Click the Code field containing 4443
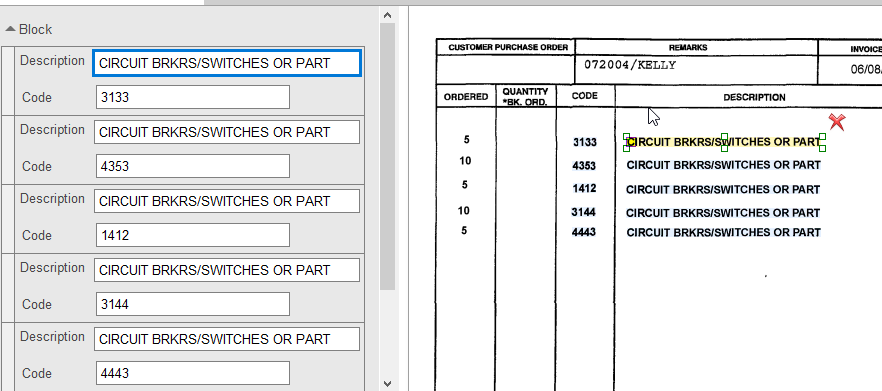This screenshot has width=882, height=391. click(192, 373)
